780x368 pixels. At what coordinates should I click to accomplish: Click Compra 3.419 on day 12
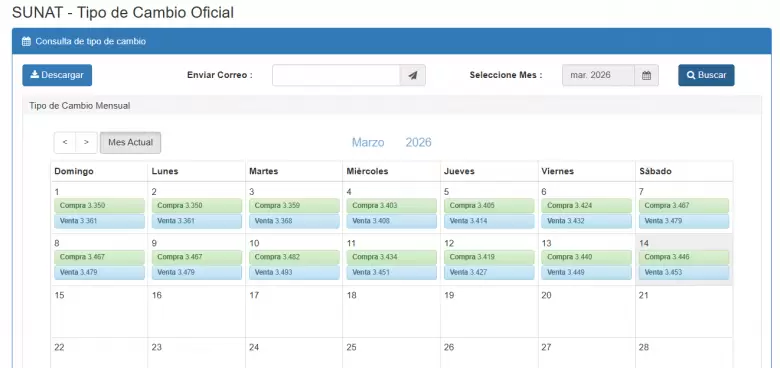pyautogui.click(x=489, y=258)
